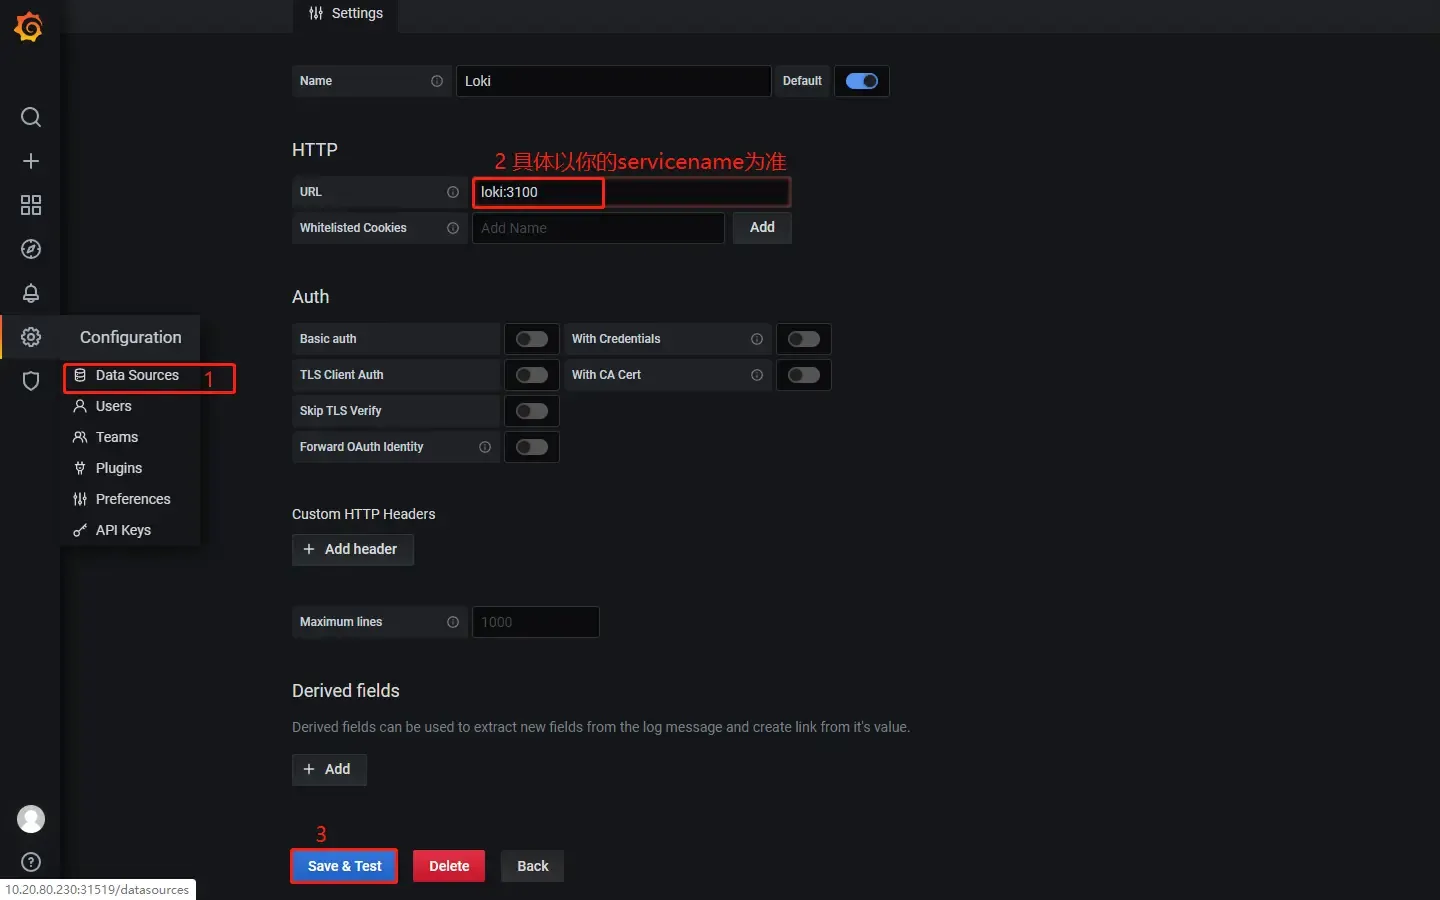The width and height of the screenshot is (1440, 900).
Task: Open the Explore compass icon
Action: point(31,249)
